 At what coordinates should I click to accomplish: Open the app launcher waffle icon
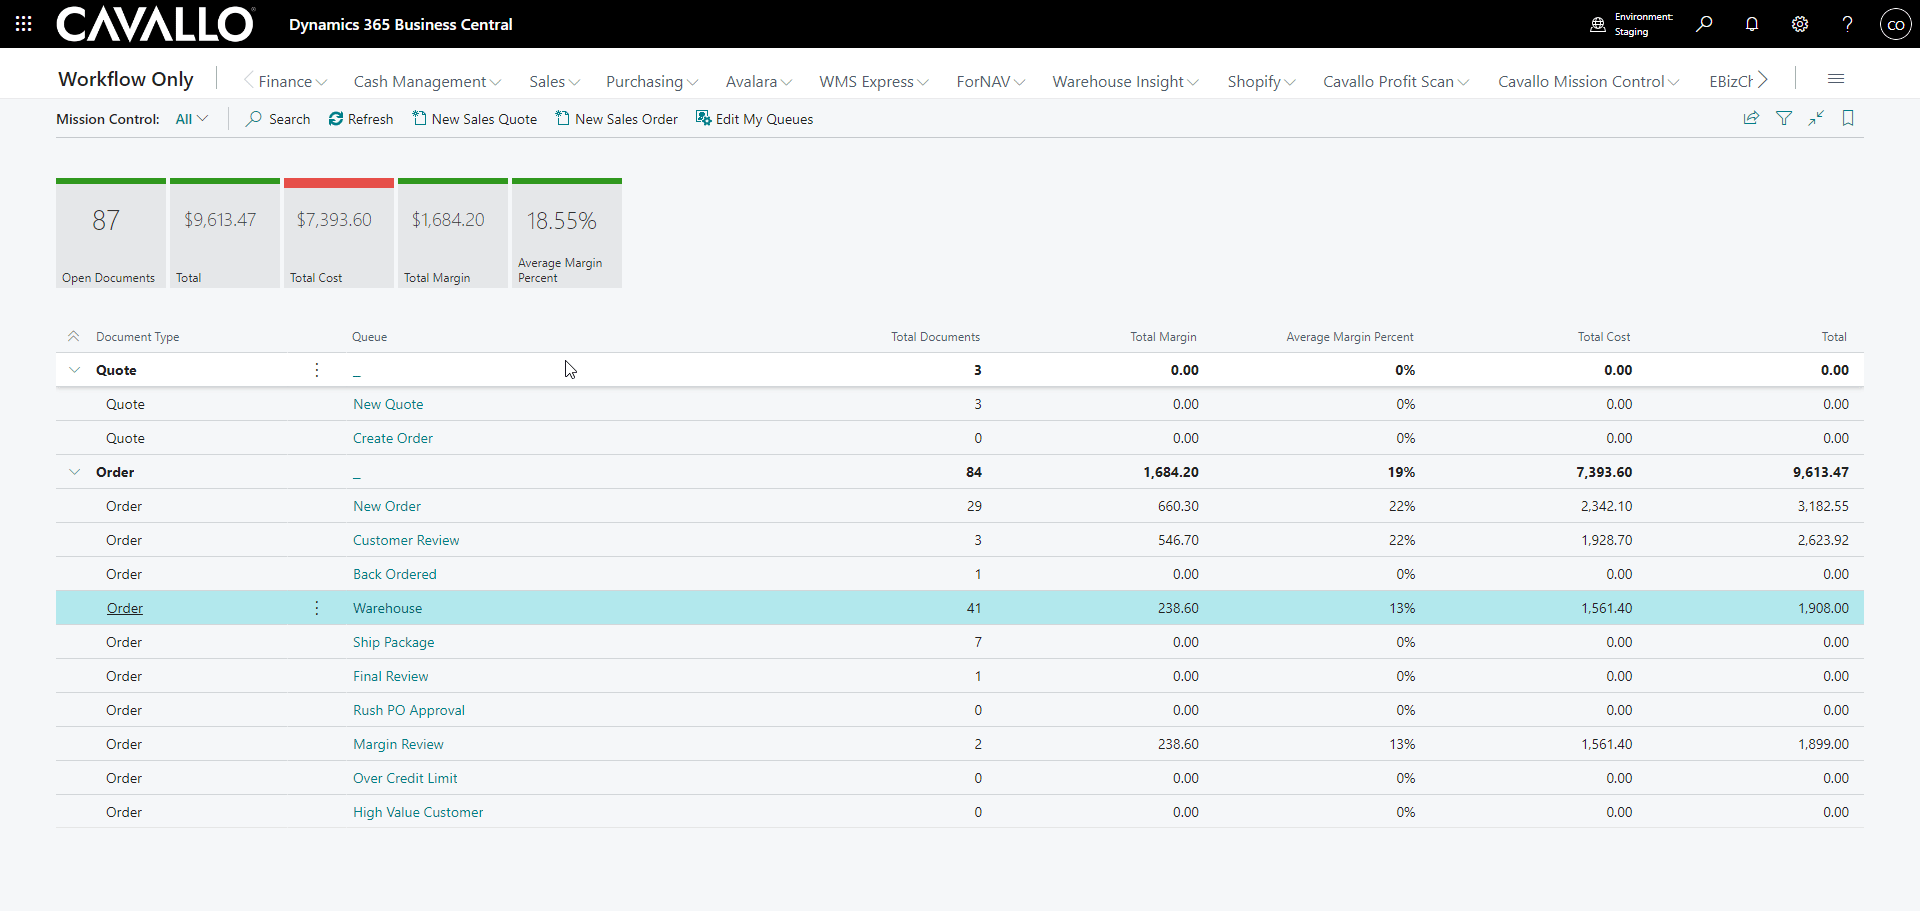24,24
